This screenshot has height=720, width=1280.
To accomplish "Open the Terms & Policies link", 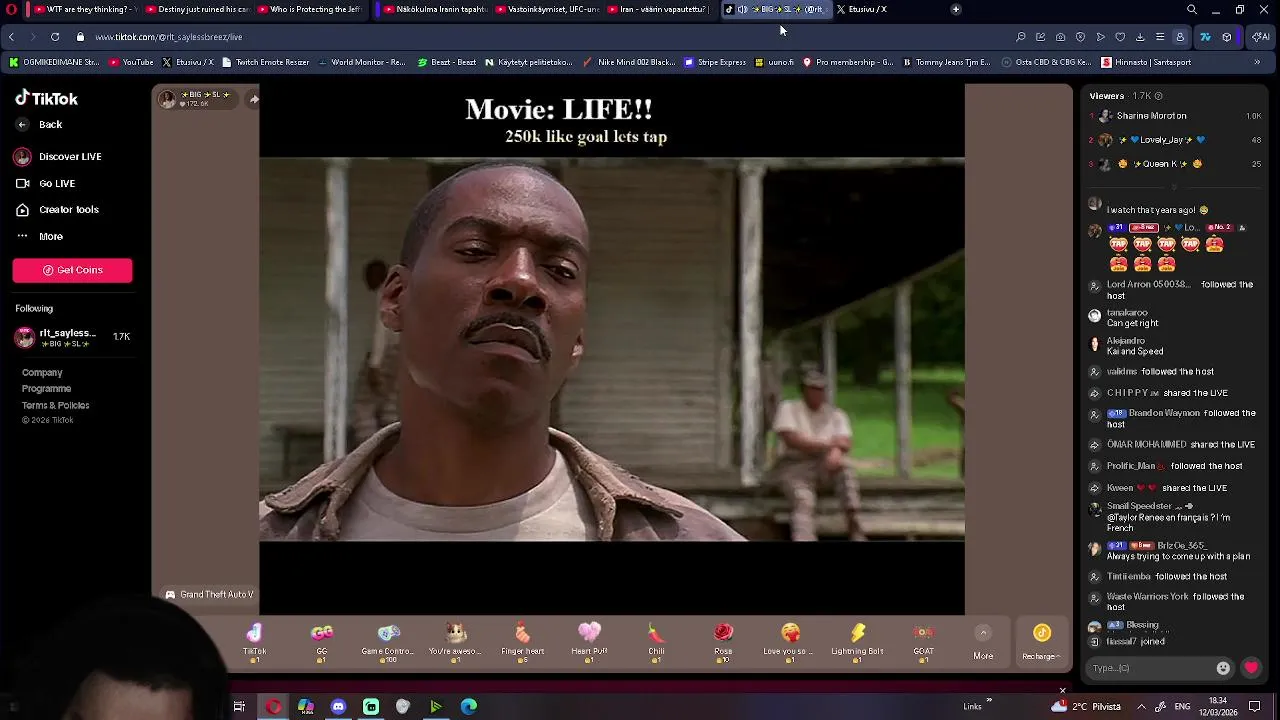I will tap(55, 406).
